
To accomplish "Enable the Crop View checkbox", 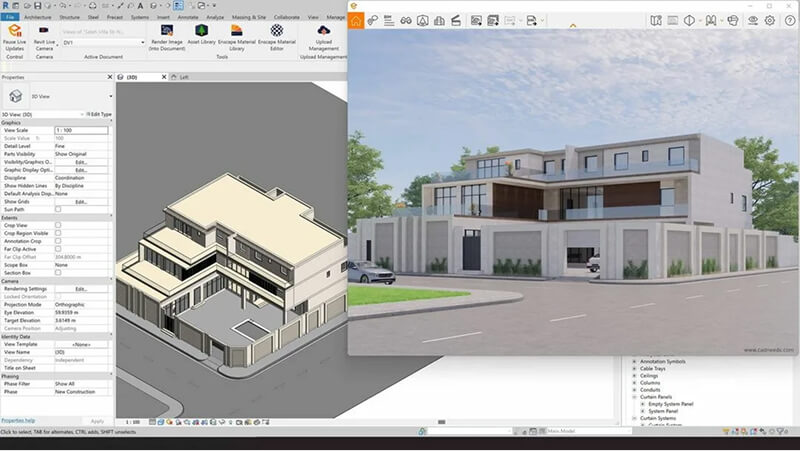I will (x=58, y=225).
